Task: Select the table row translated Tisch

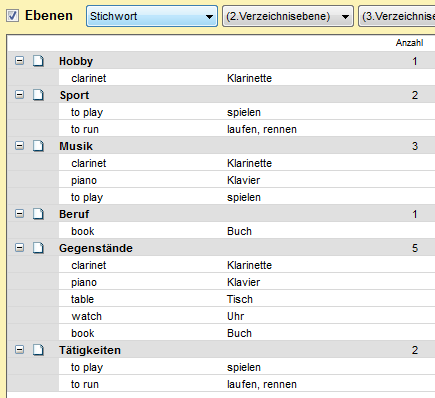Action: coord(247,299)
